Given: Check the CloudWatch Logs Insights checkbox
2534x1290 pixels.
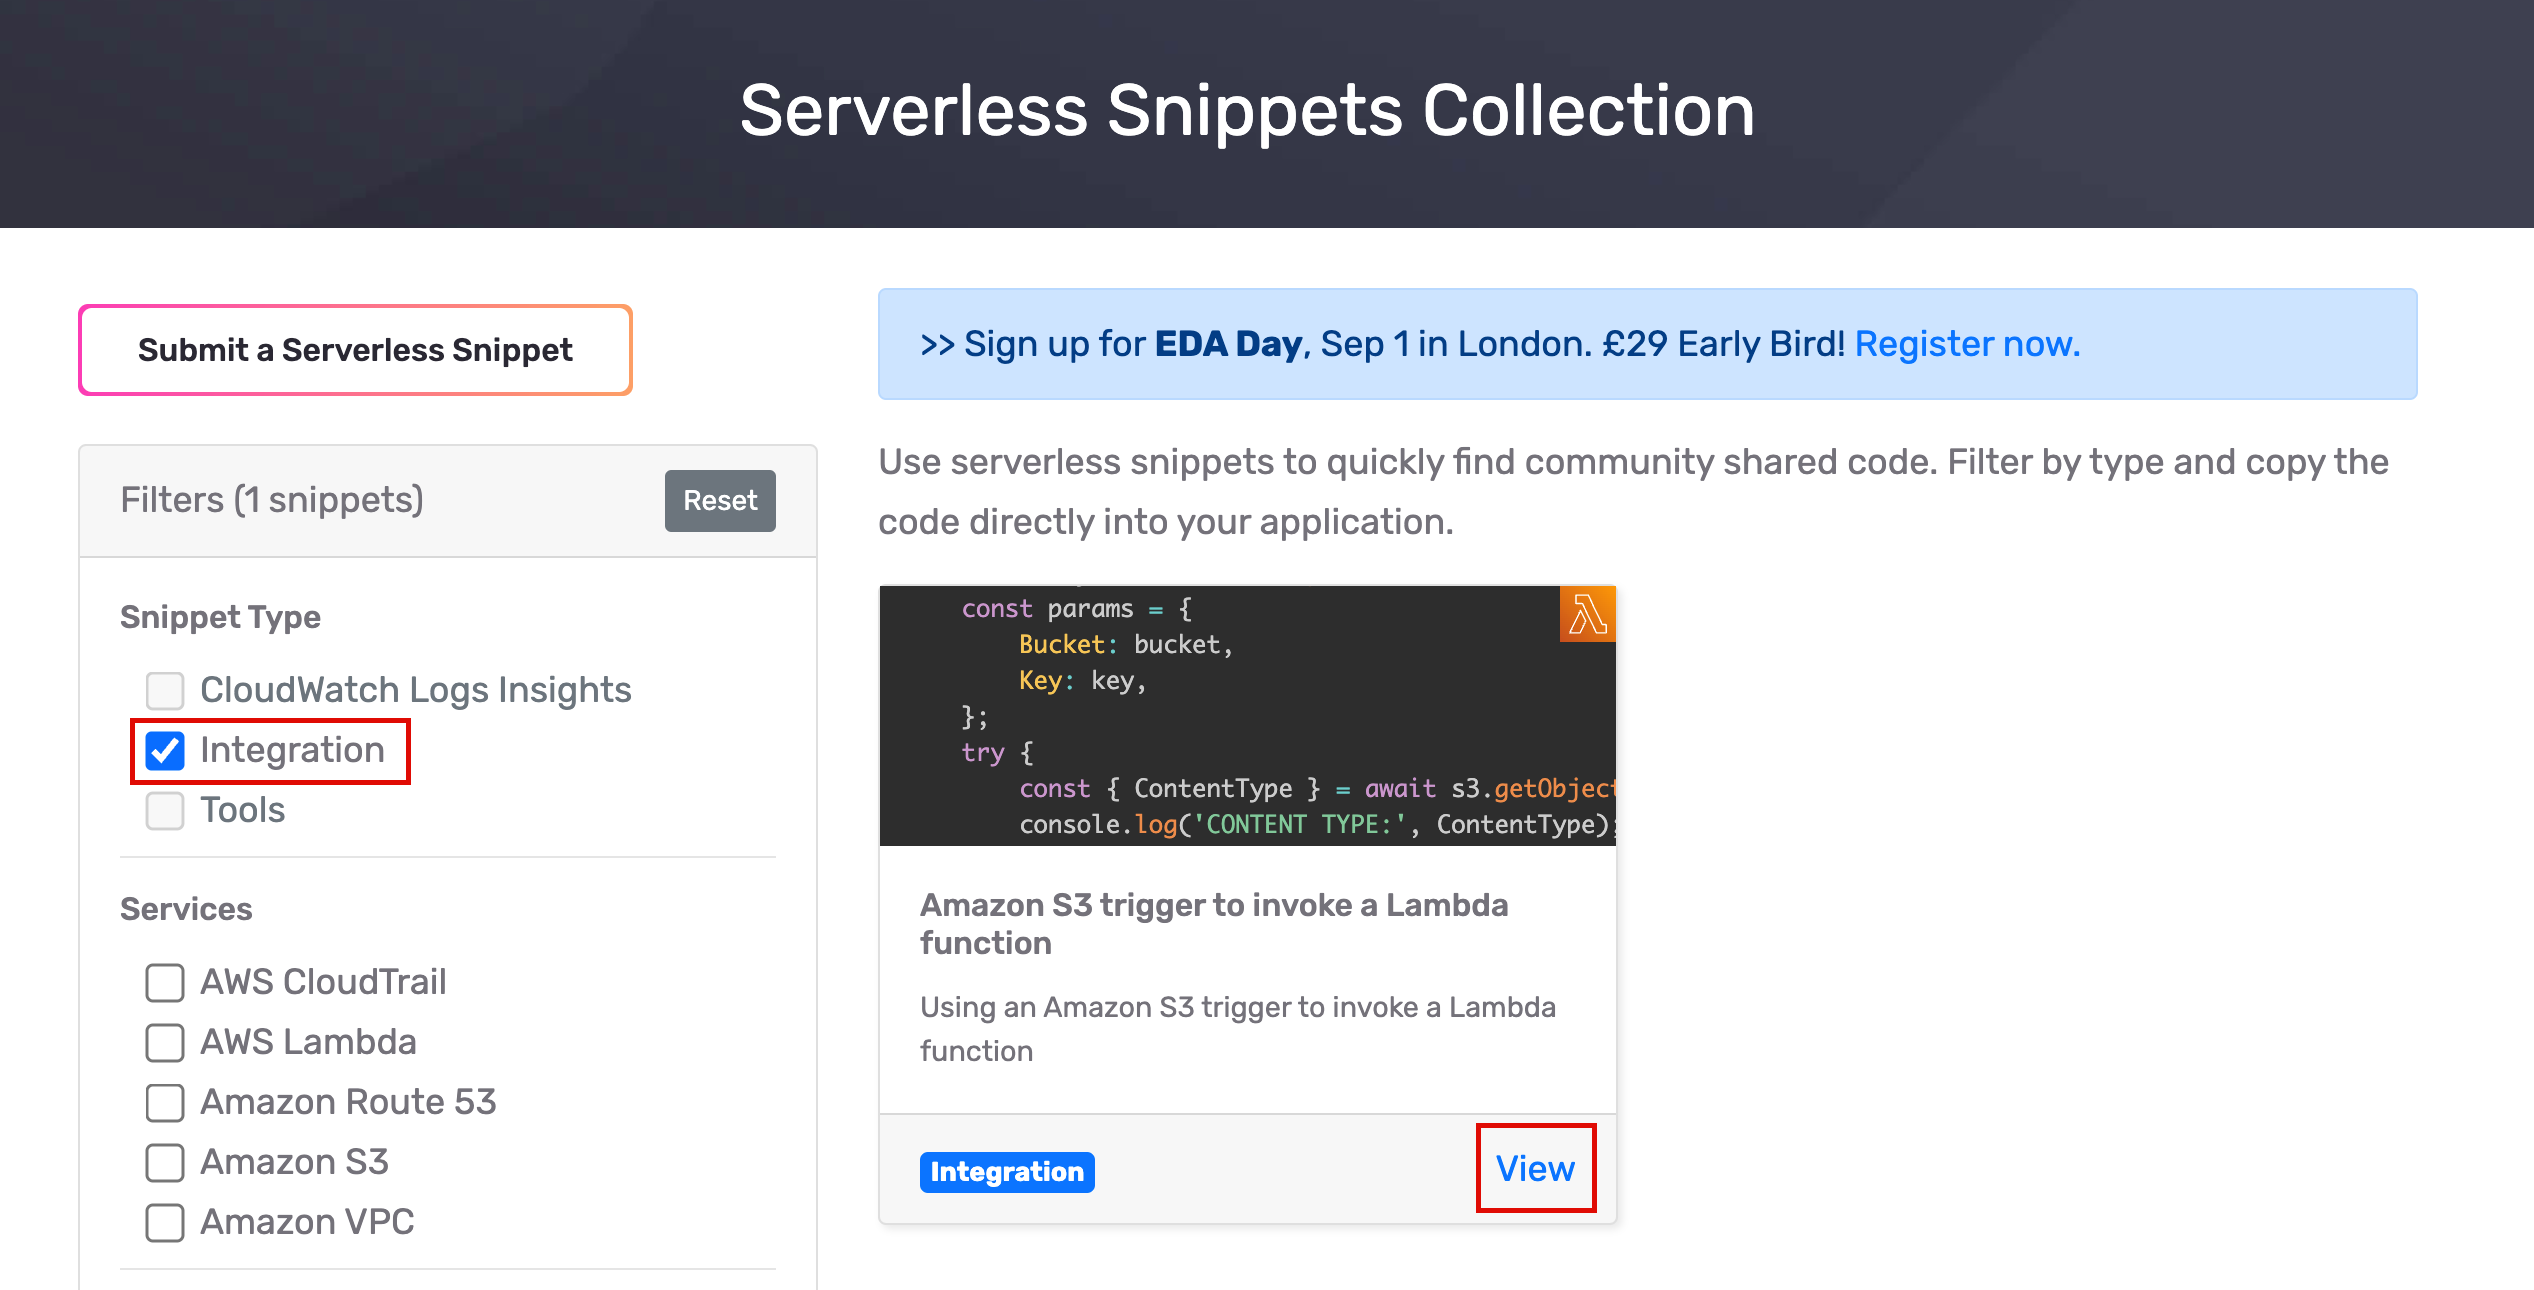Looking at the screenshot, I should [x=165, y=690].
